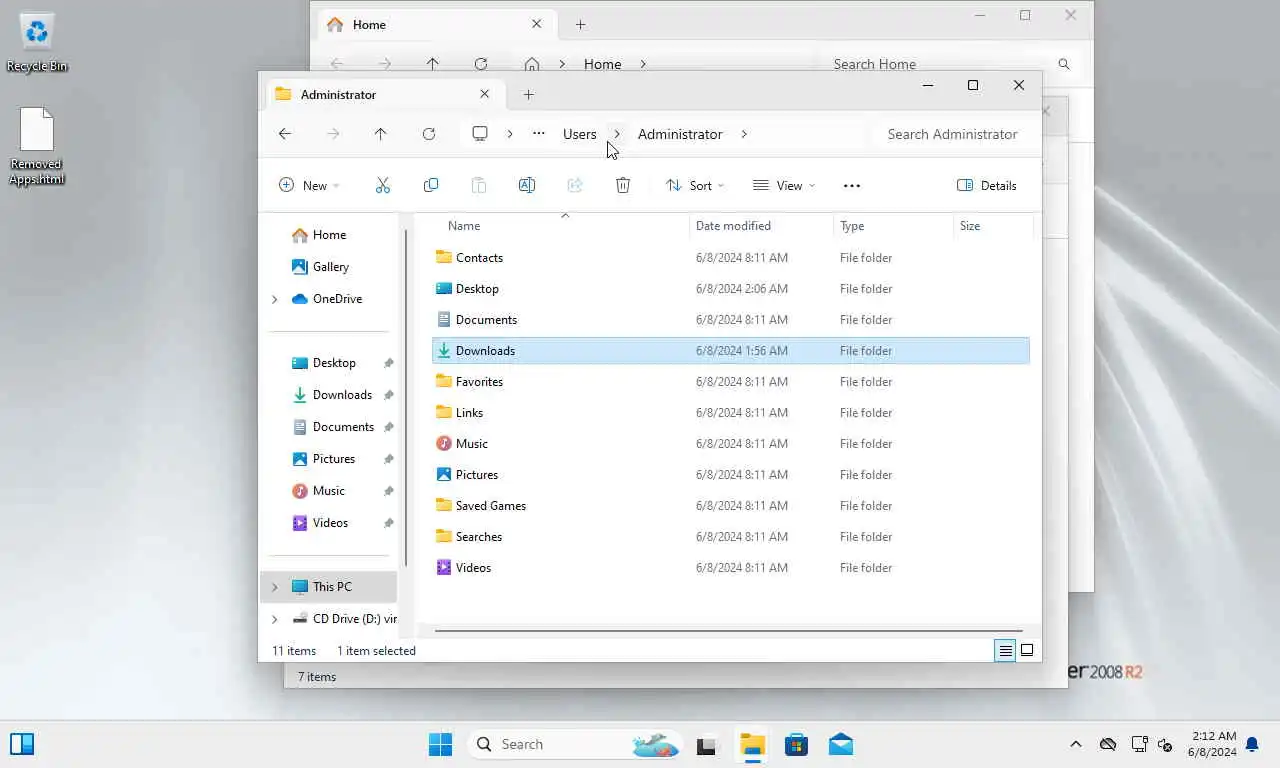The width and height of the screenshot is (1280, 768).
Task: Expand the CD Drive (D:) tree node
Action: click(275, 619)
